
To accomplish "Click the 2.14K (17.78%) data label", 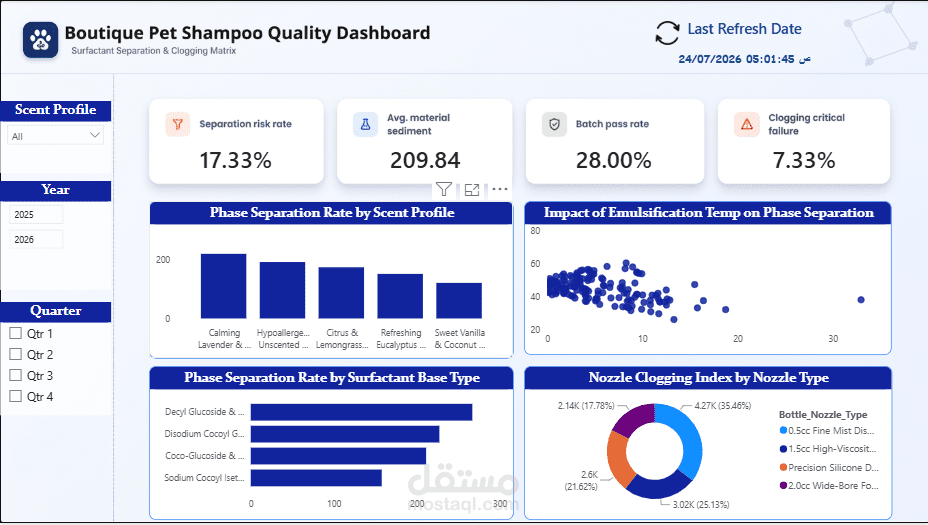I will point(586,405).
